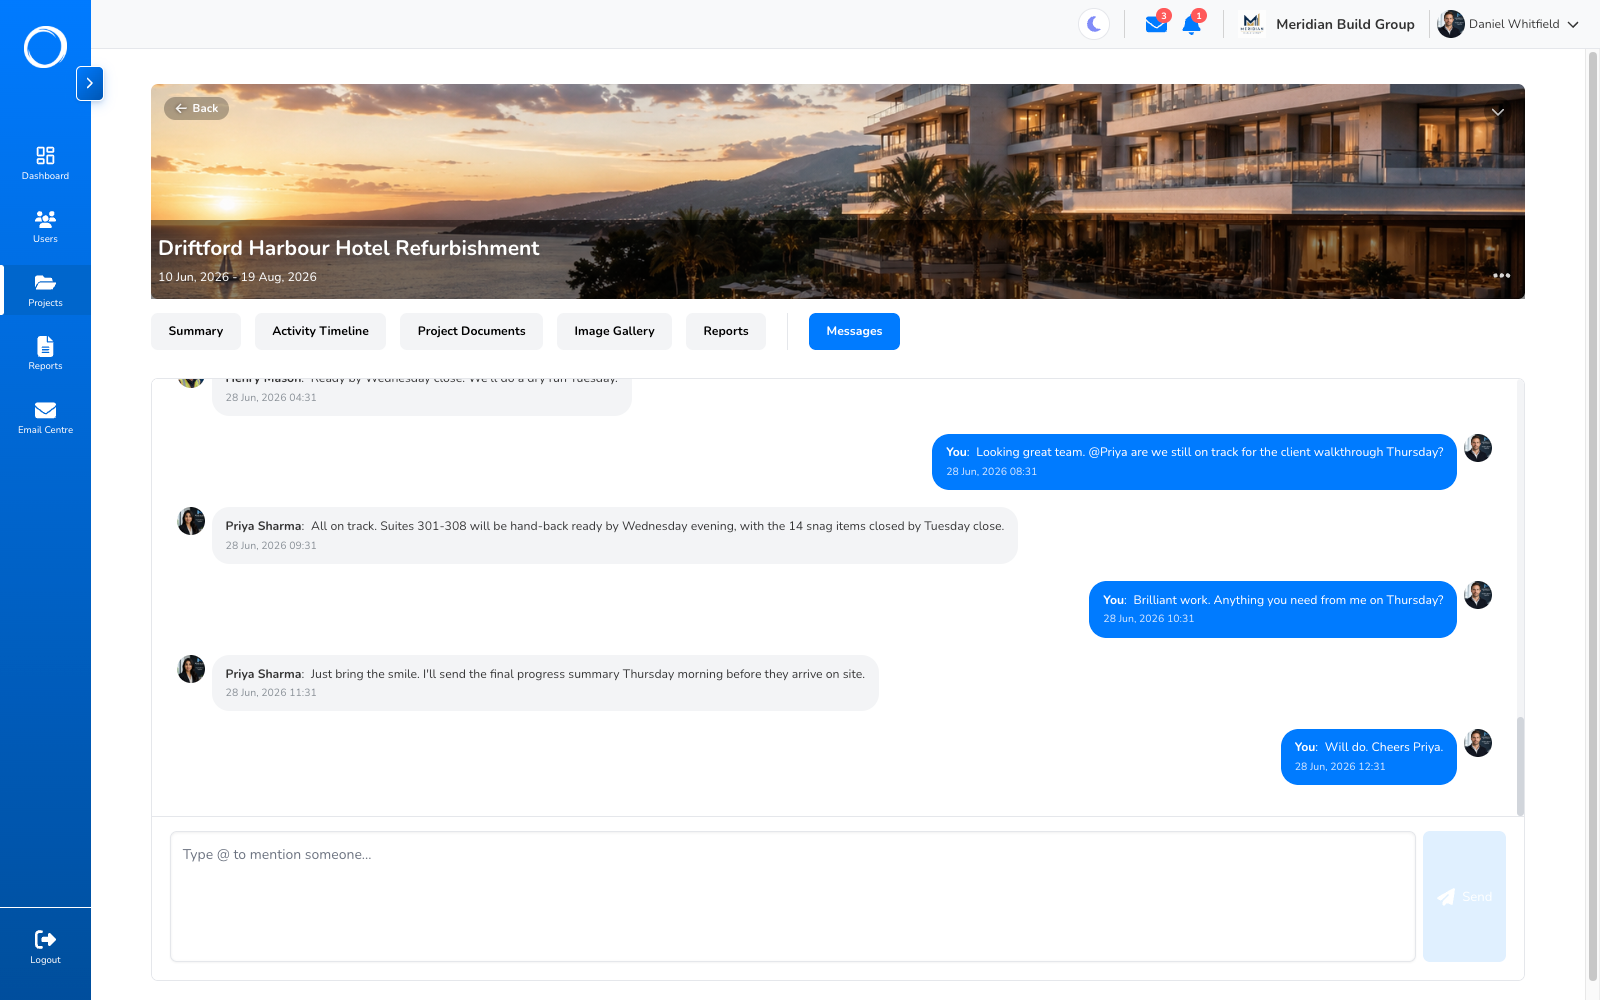Image resolution: width=1600 pixels, height=1000 pixels.
Task: Click the page vertical scrollbar
Action: coord(1593,515)
